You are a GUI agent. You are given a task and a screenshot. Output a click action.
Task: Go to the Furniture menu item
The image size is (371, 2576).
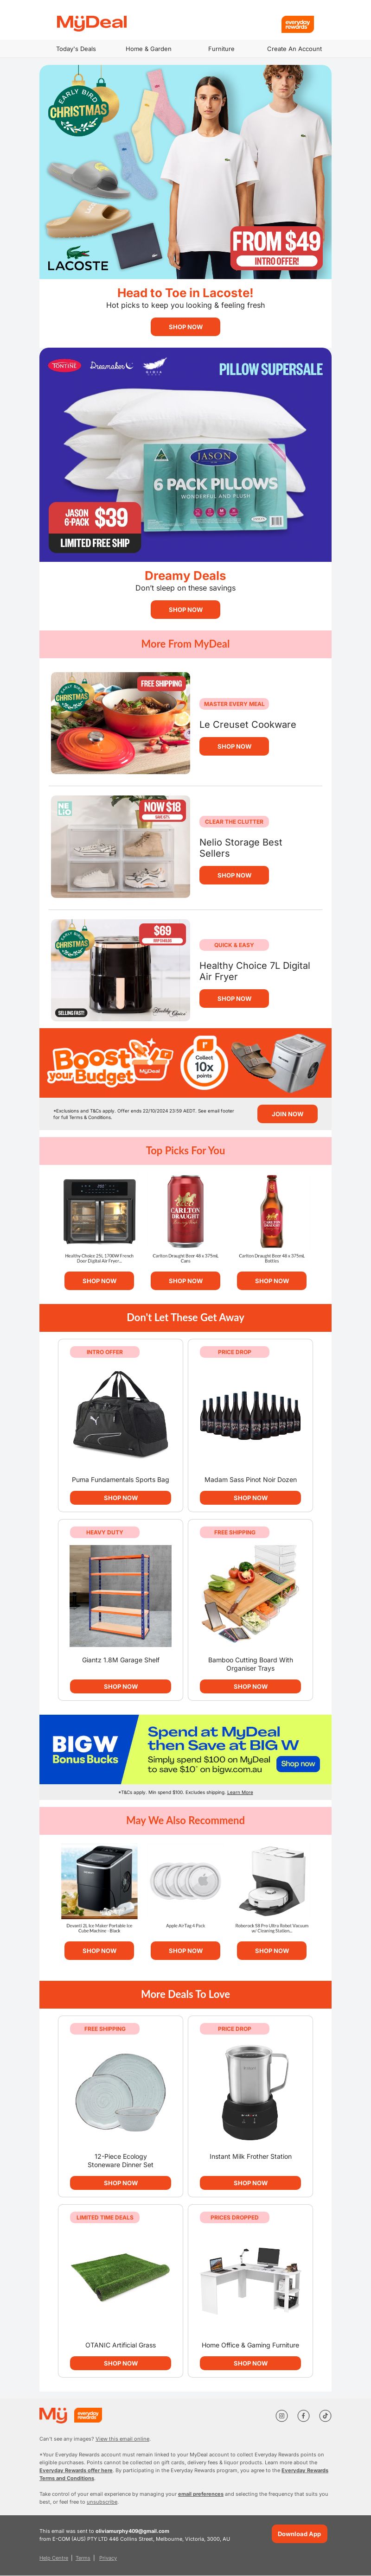[221, 49]
